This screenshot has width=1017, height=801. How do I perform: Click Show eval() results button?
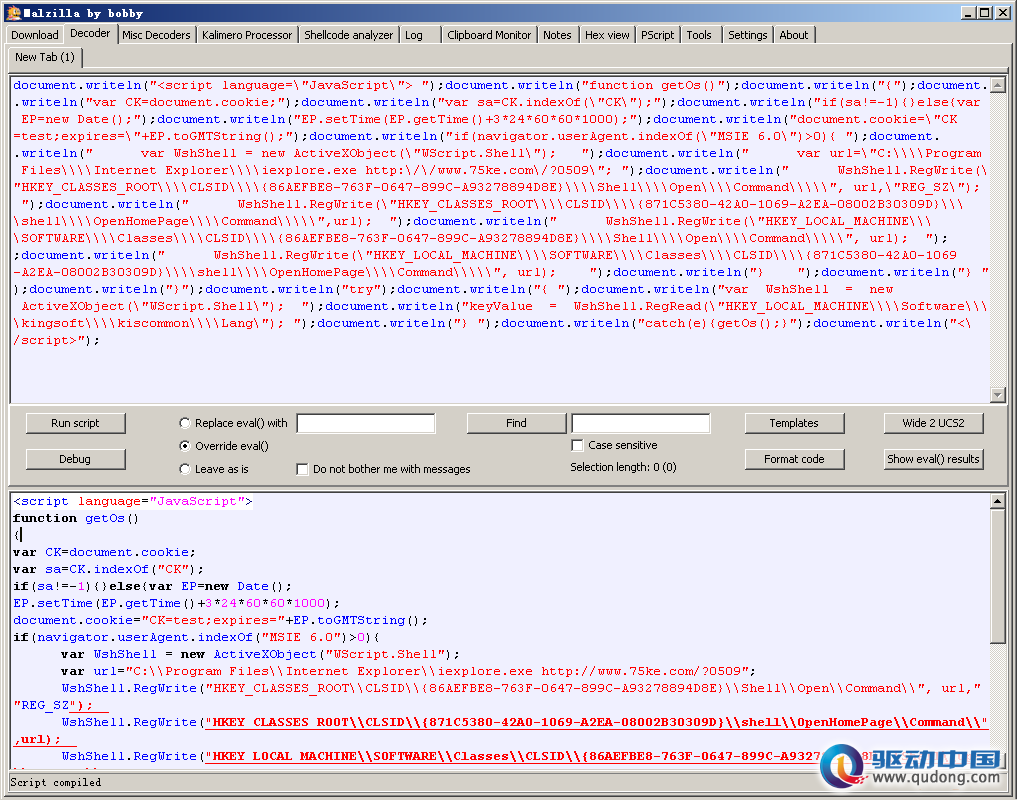pos(933,459)
